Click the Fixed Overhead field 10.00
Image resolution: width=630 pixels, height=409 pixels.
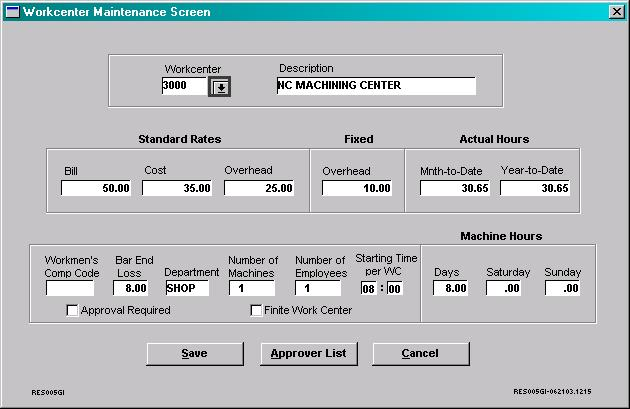pyautogui.click(x=357, y=188)
